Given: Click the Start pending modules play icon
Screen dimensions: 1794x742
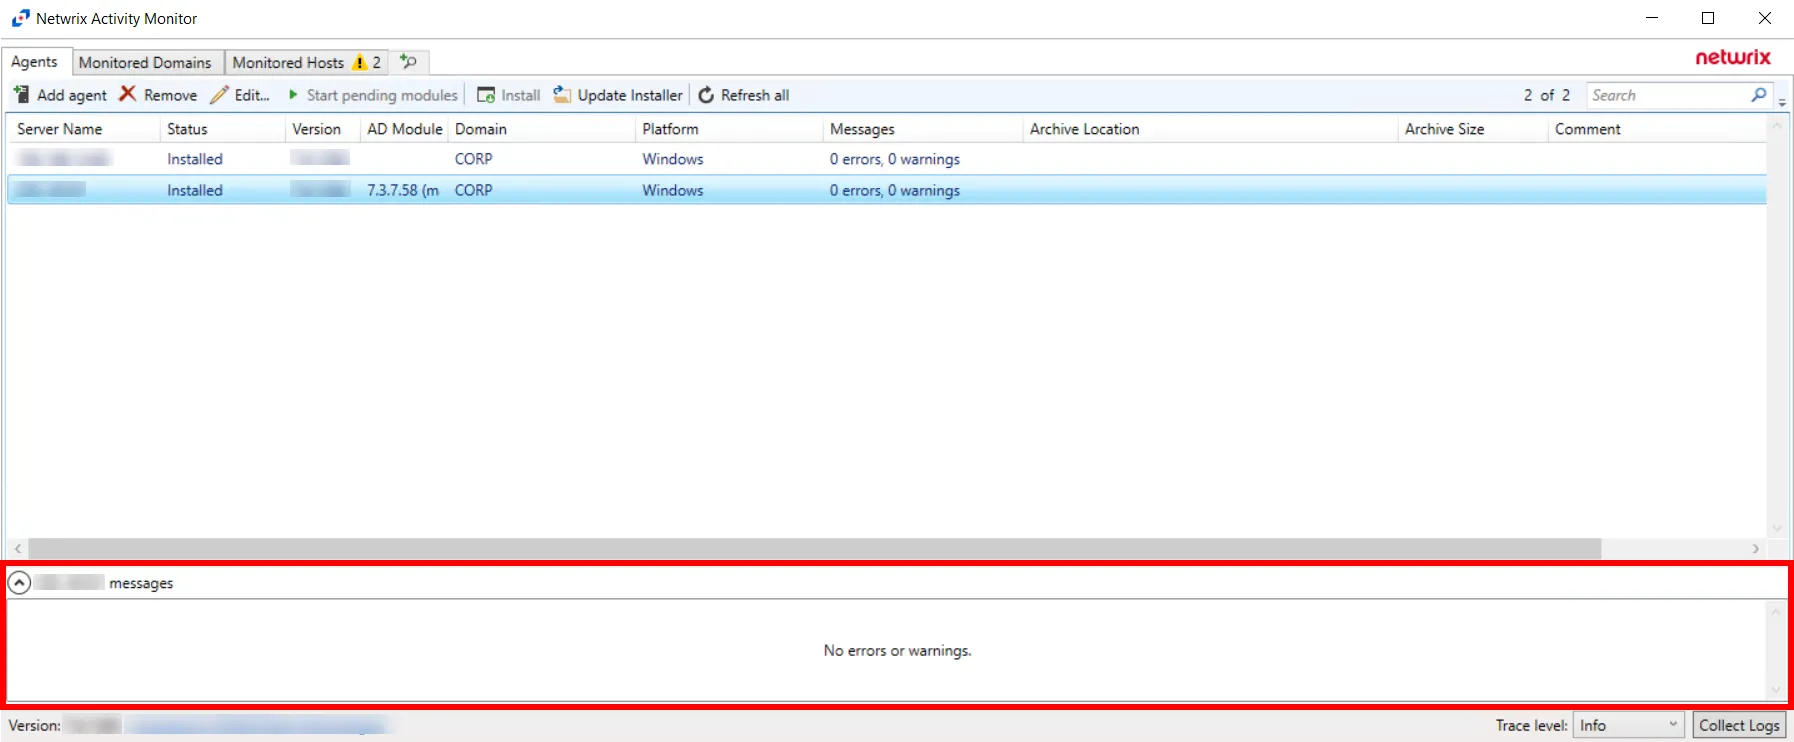Looking at the screenshot, I should (x=293, y=95).
